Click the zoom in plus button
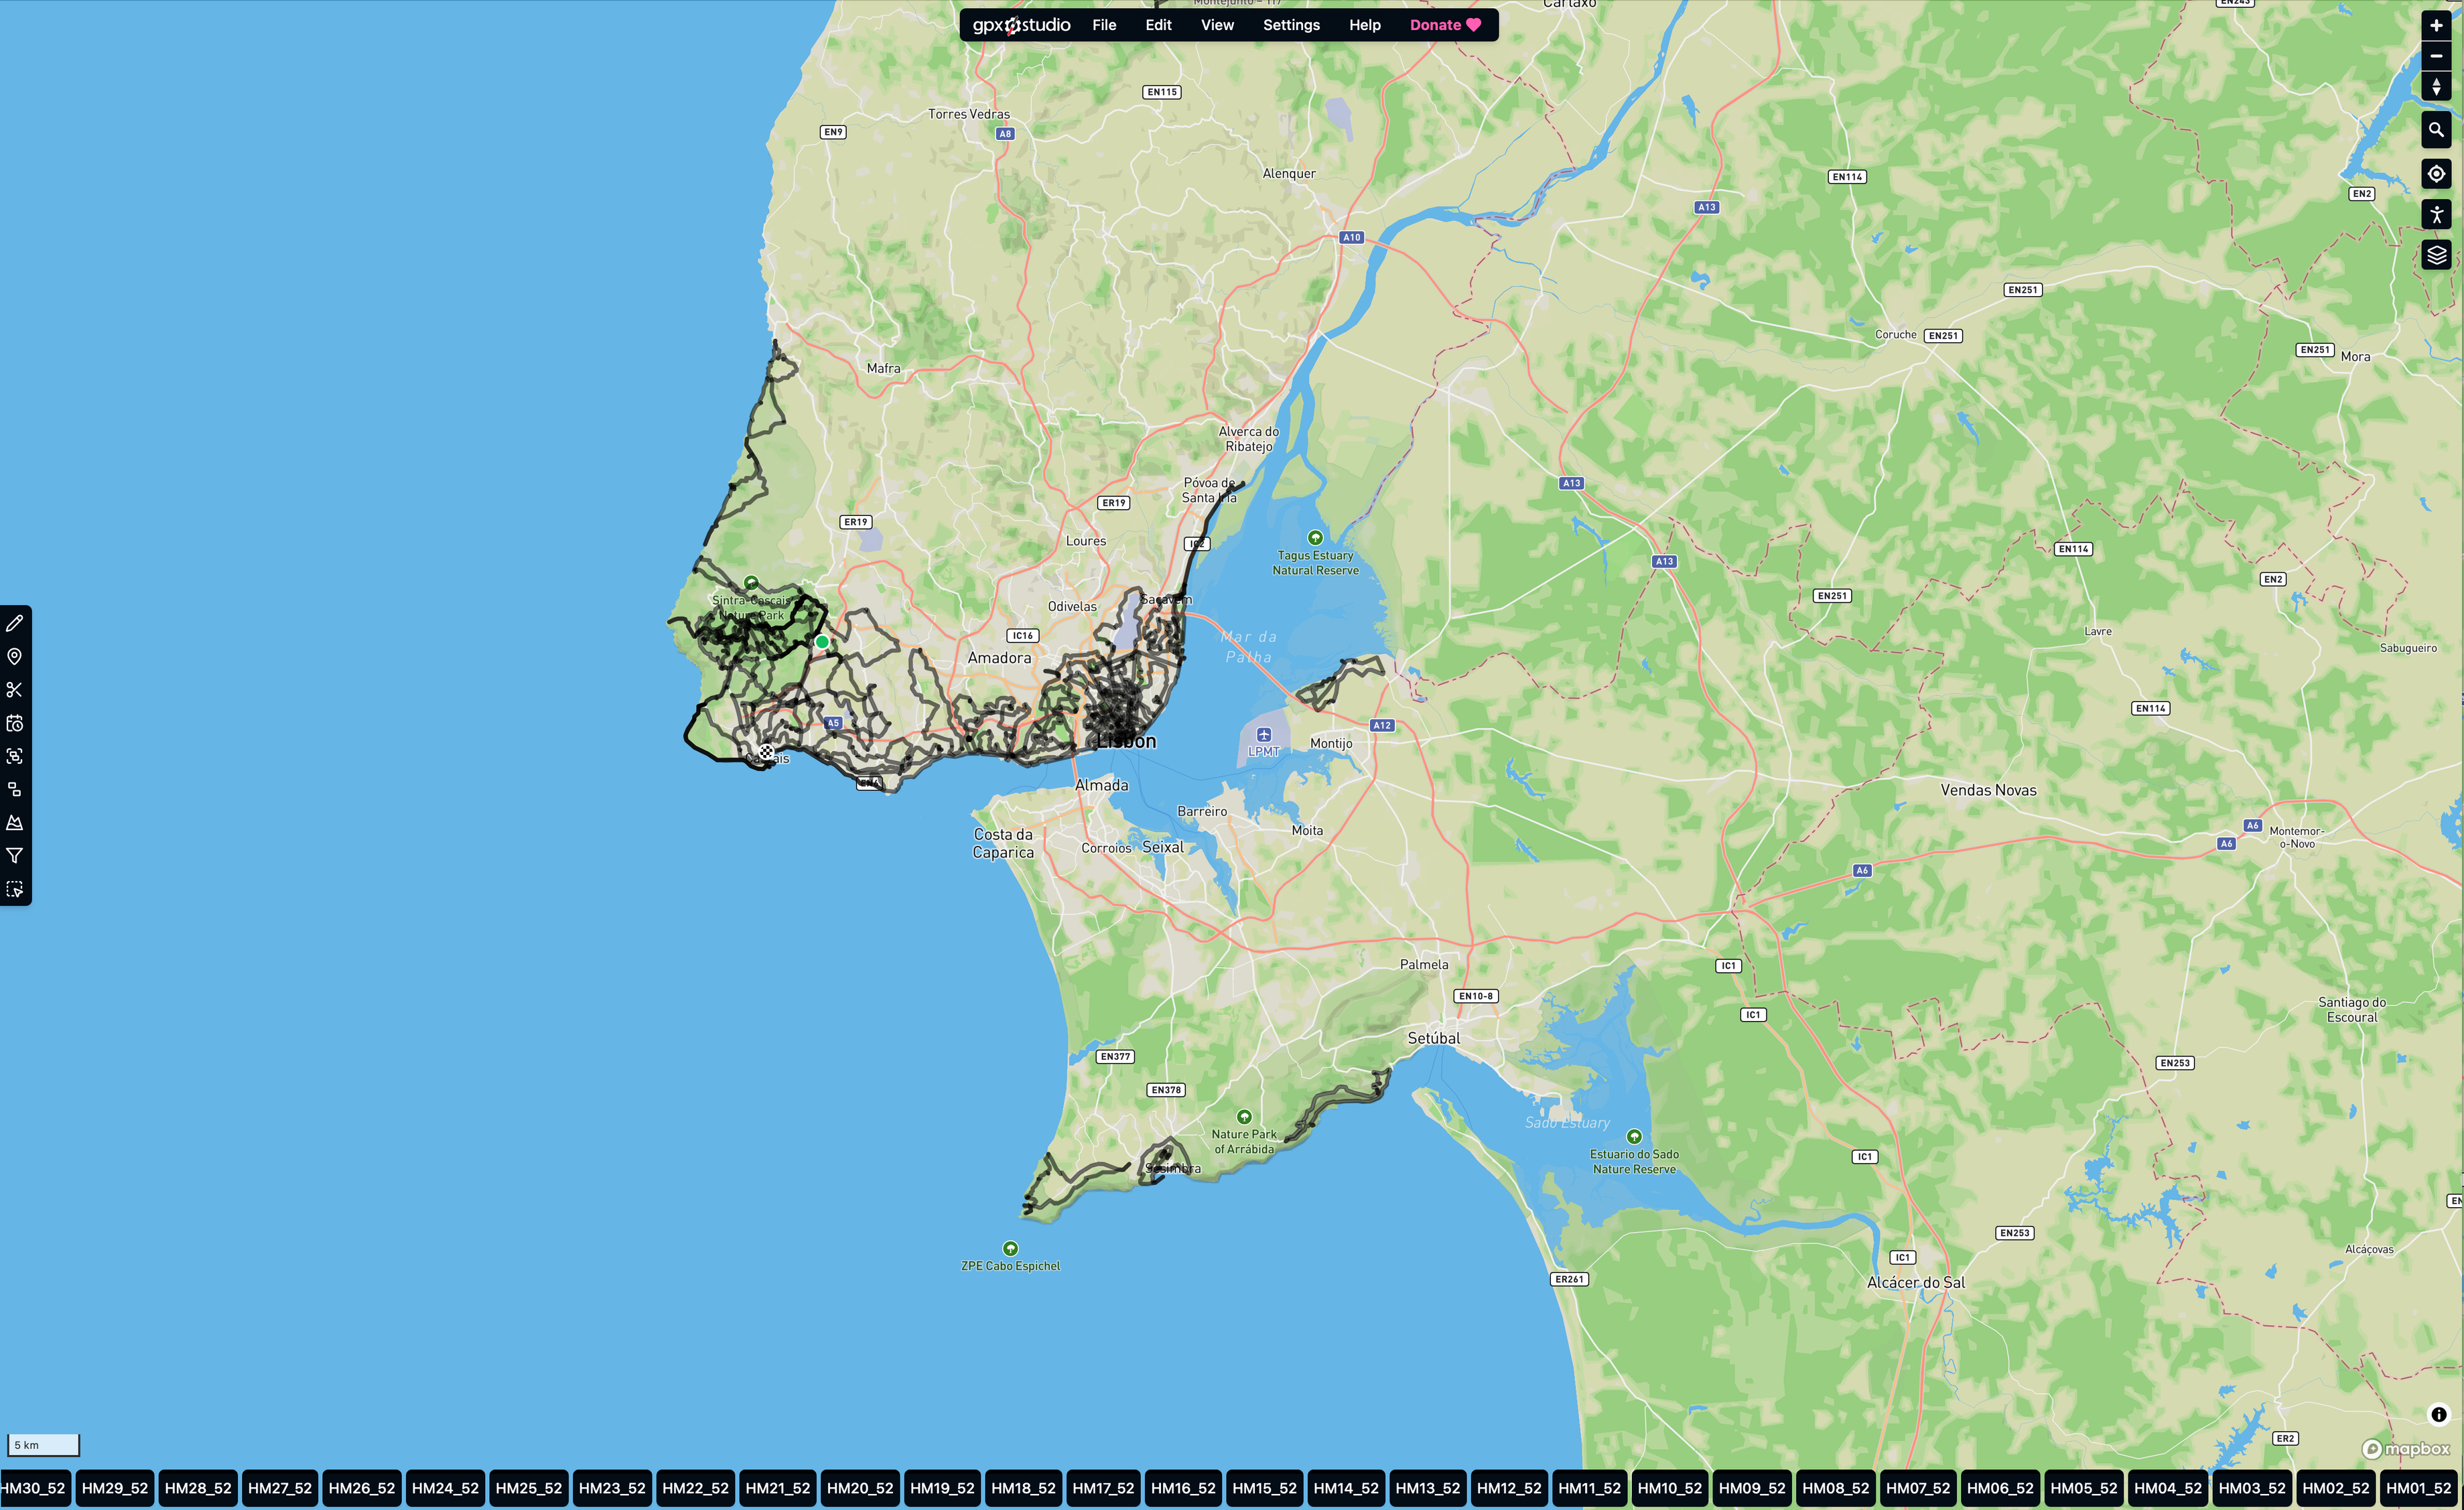Viewport: 2464px width, 1510px height. pos(2436,25)
